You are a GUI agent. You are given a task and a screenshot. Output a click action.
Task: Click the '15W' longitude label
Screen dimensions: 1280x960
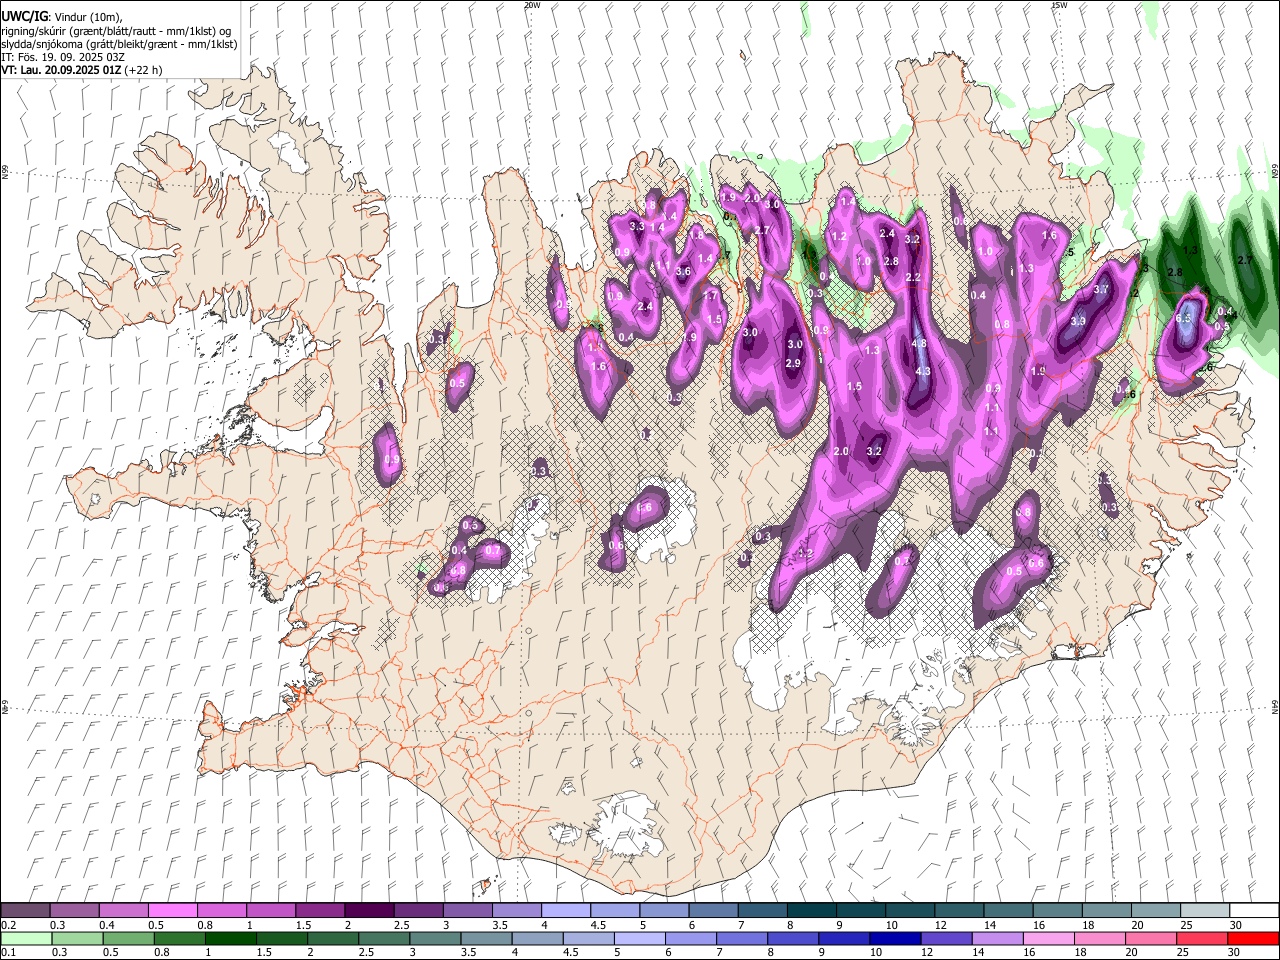point(1059,5)
